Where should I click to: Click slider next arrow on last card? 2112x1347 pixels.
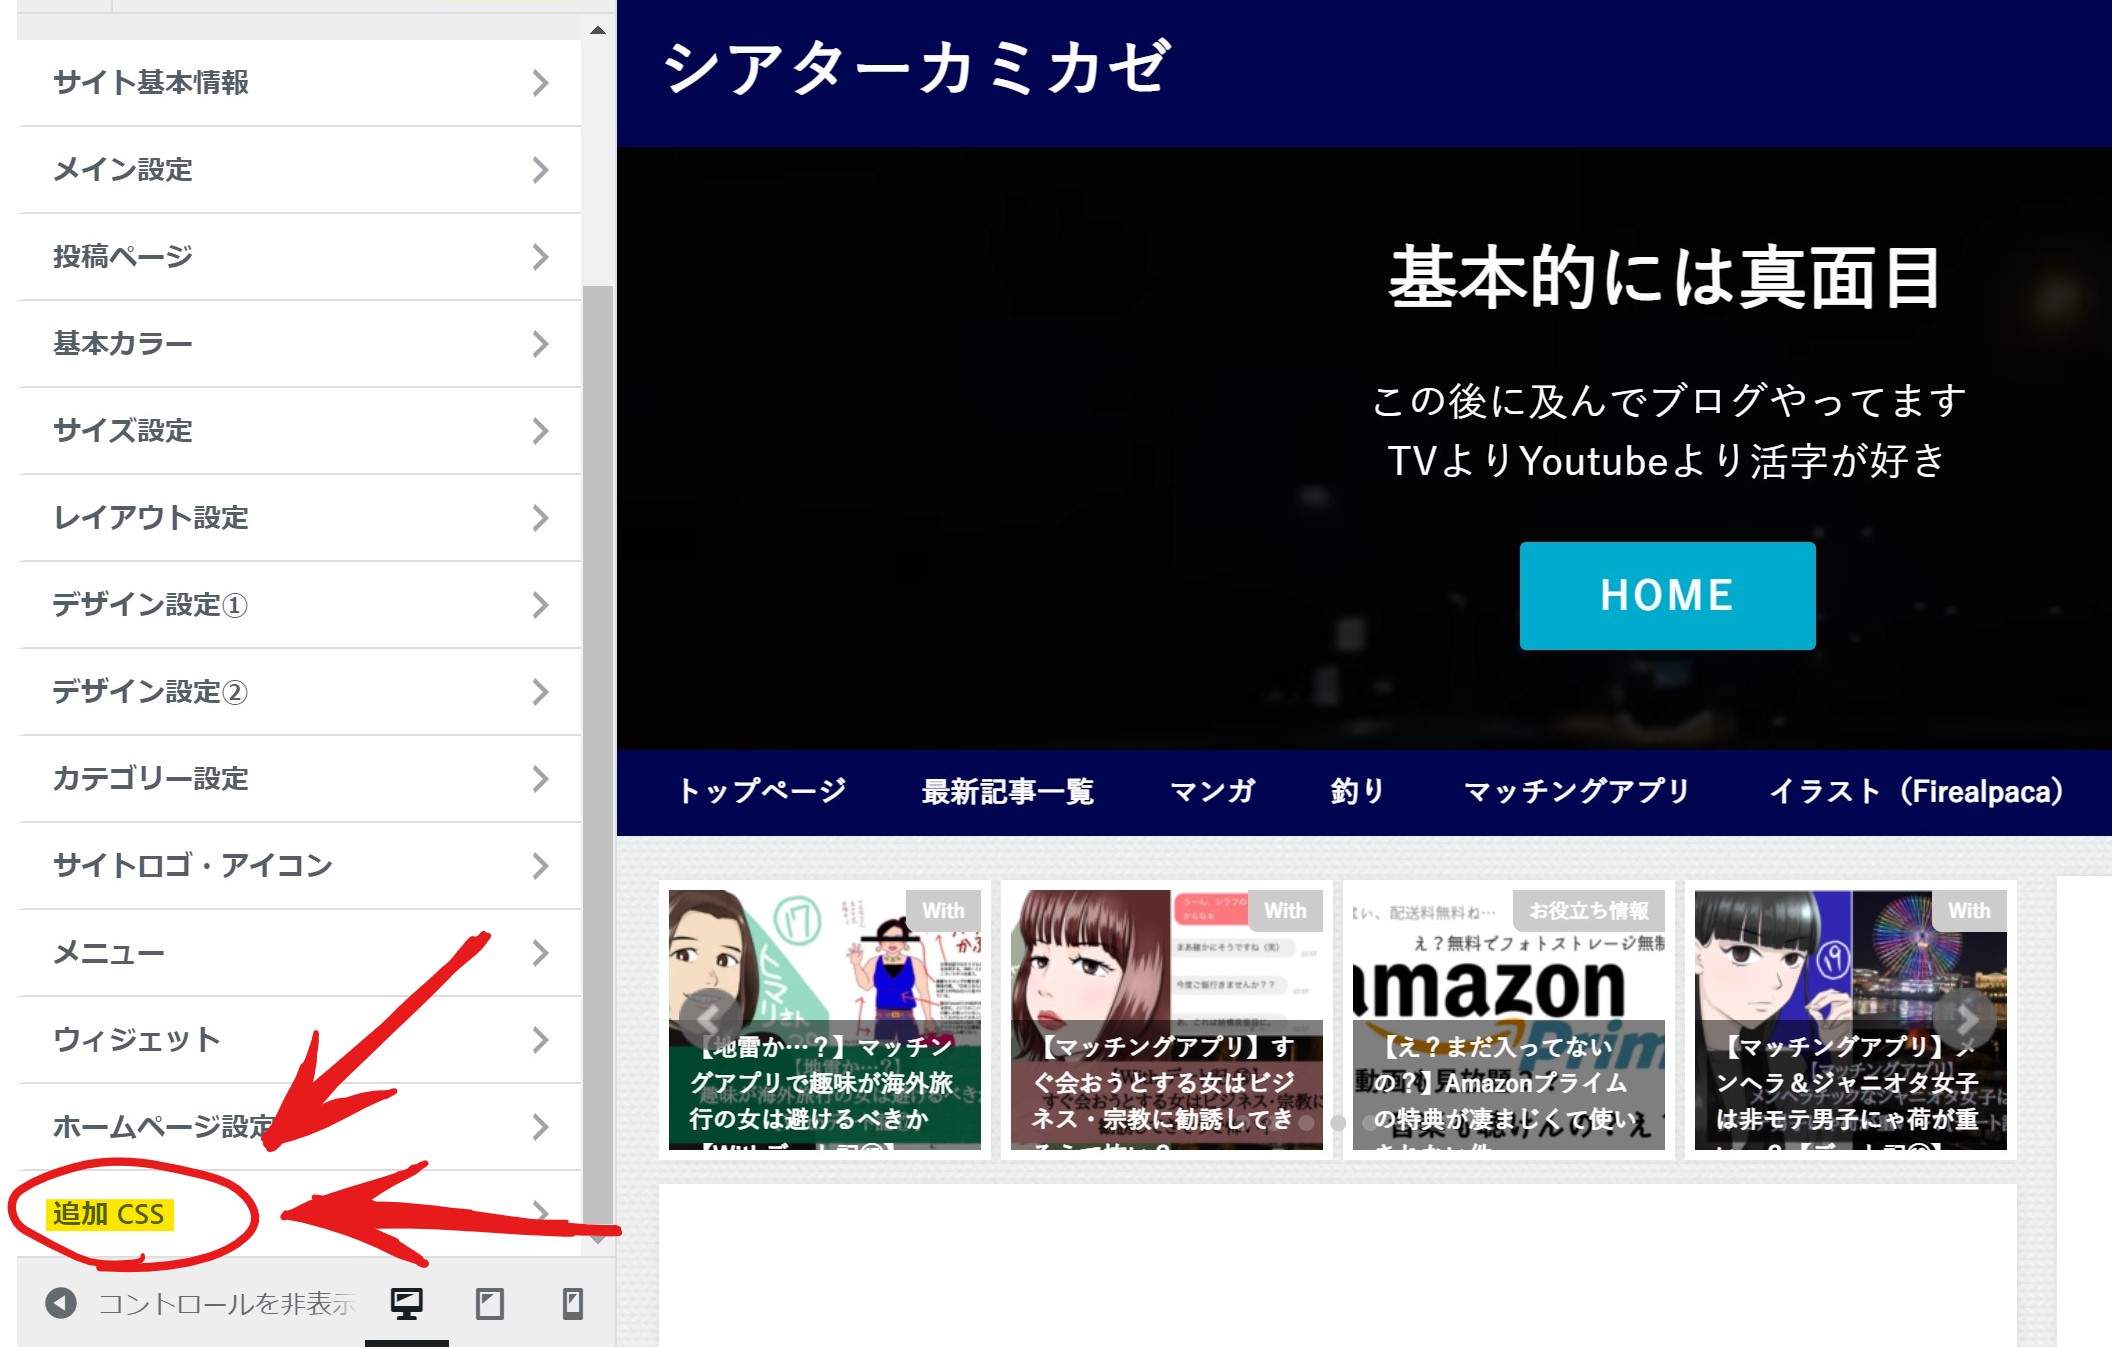pos(1965,1020)
